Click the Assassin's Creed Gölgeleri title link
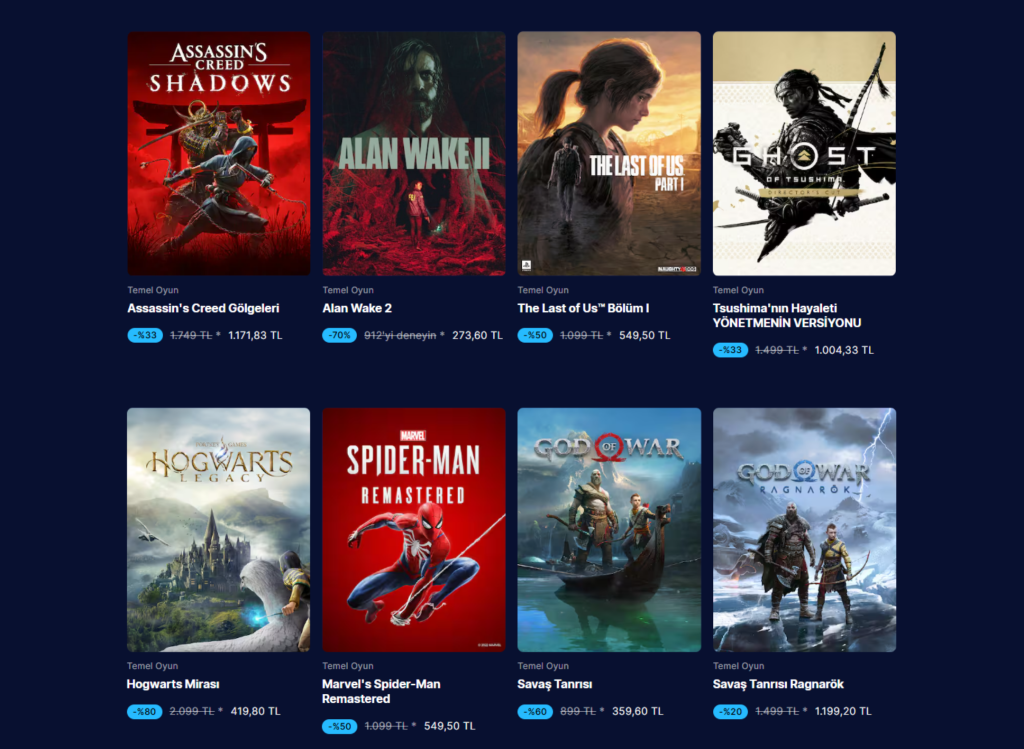 [x=203, y=308]
